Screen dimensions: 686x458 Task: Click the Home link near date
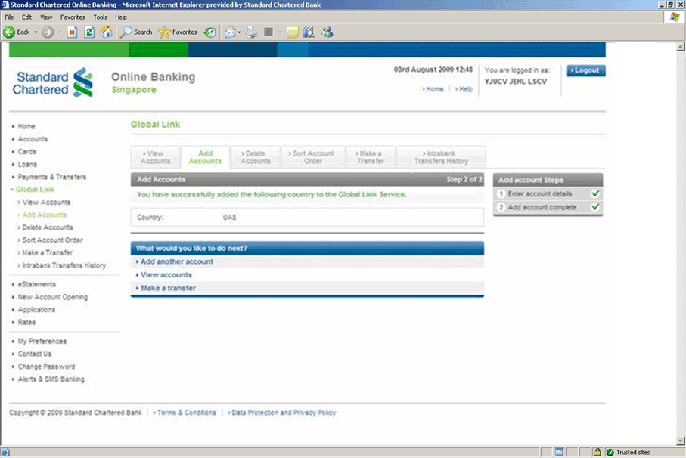click(433, 89)
